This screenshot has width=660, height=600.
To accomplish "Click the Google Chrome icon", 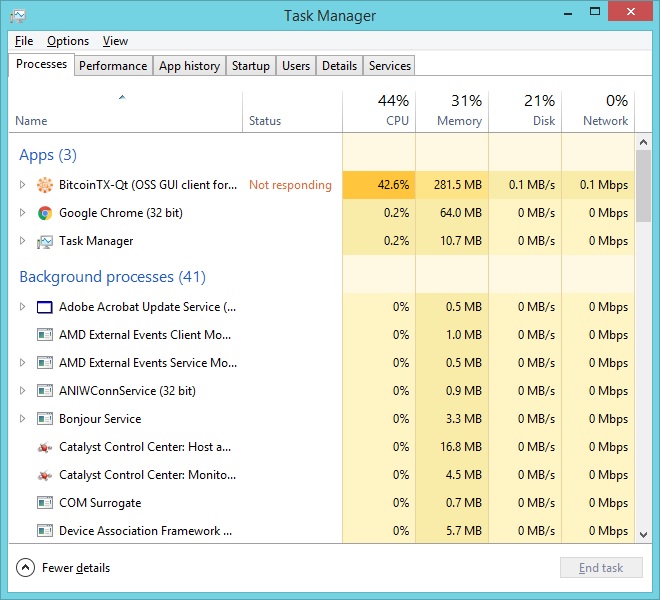I will click(x=45, y=213).
